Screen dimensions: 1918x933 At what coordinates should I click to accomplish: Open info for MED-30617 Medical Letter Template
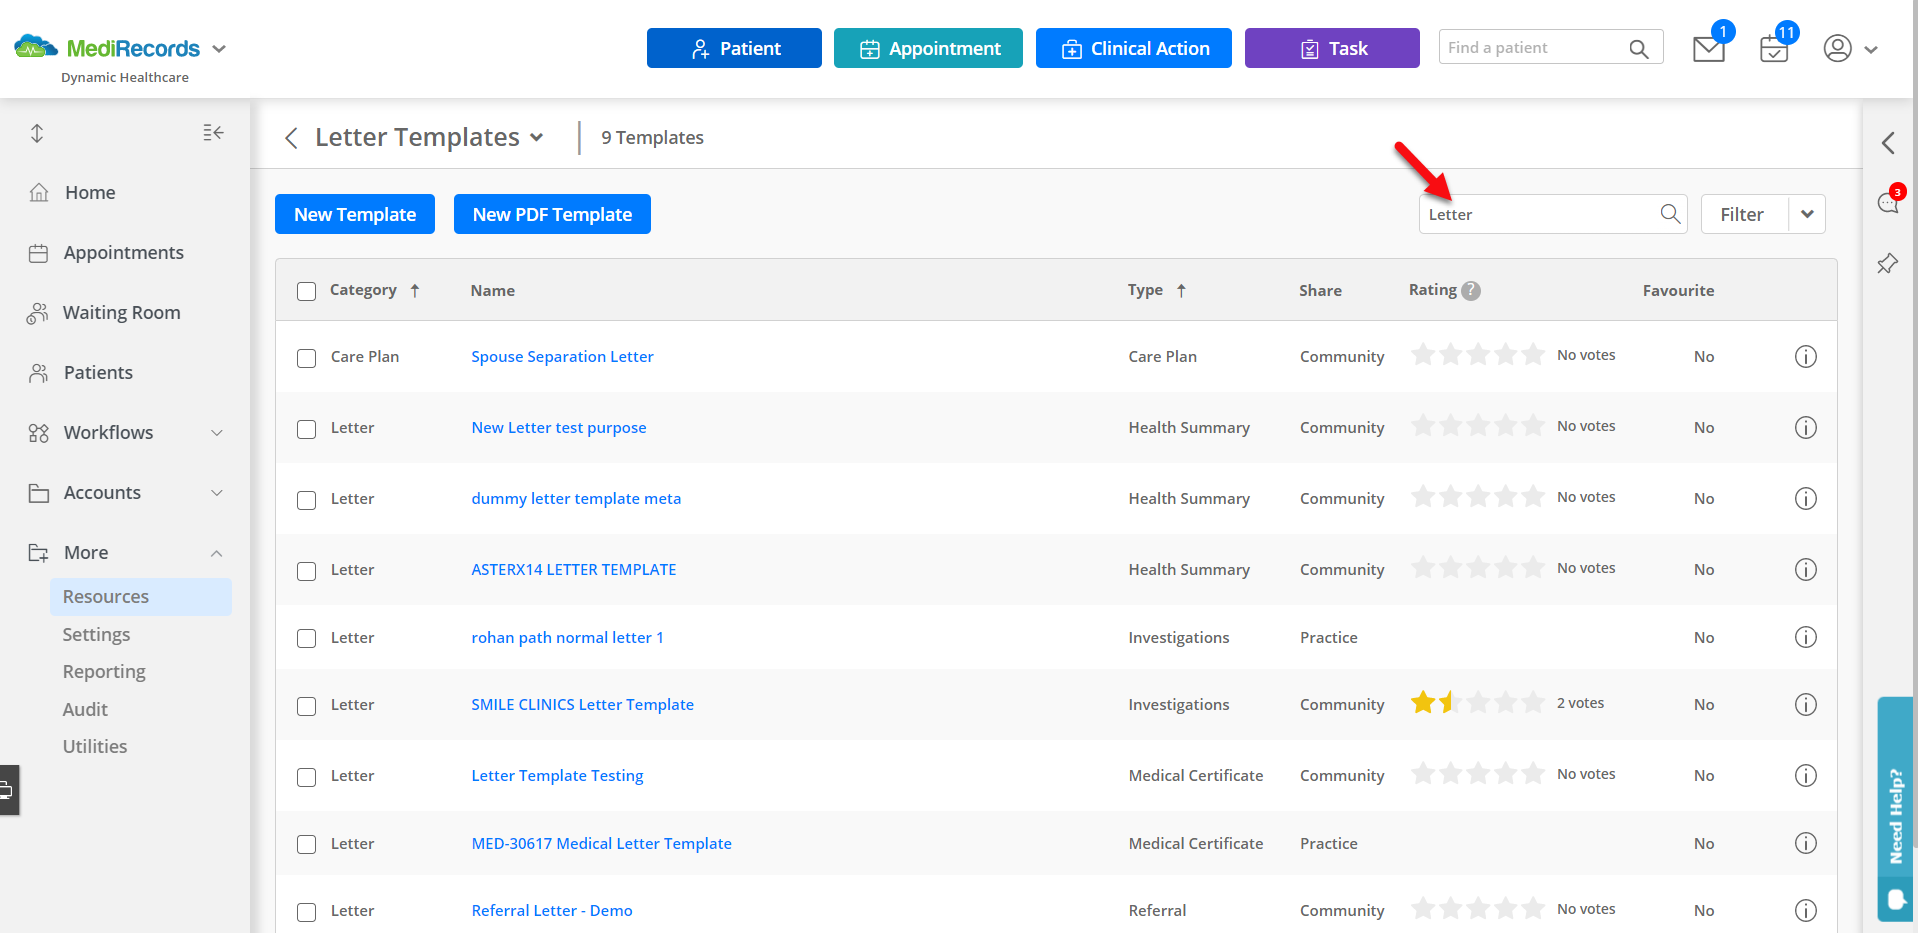tap(1805, 843)
